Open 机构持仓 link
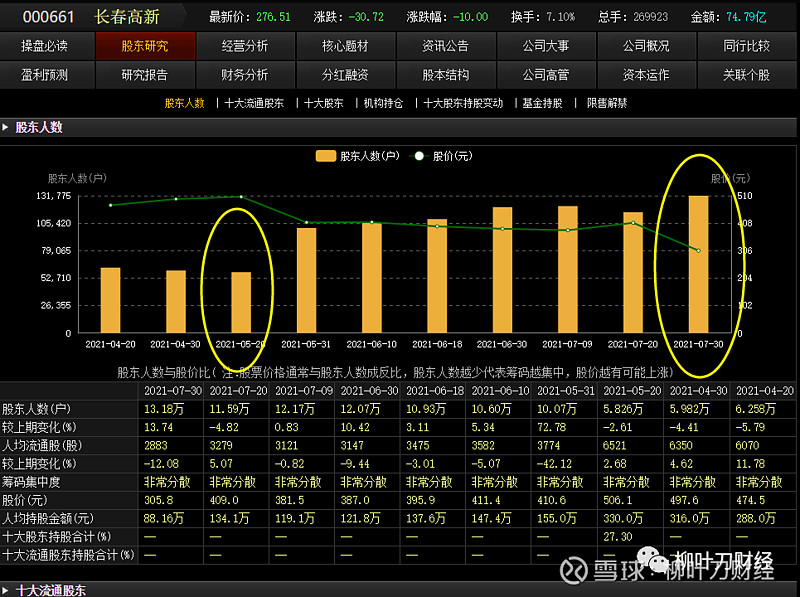This screenshot has height=597, width=800. (383, 104)
